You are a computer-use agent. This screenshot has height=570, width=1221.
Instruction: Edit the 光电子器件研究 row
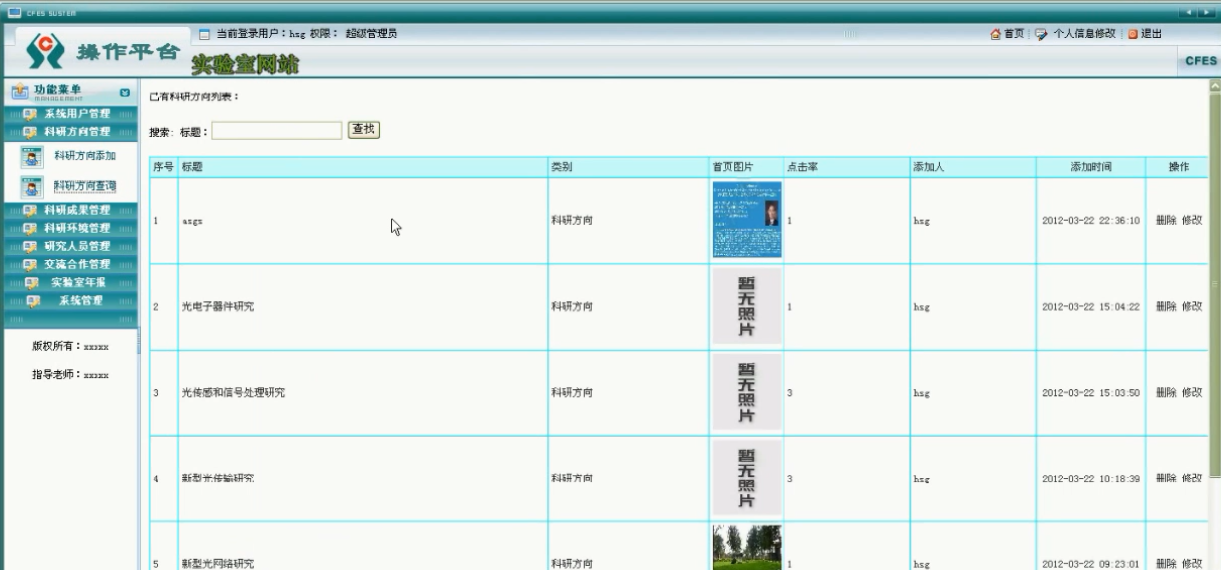click(1192, 307)
